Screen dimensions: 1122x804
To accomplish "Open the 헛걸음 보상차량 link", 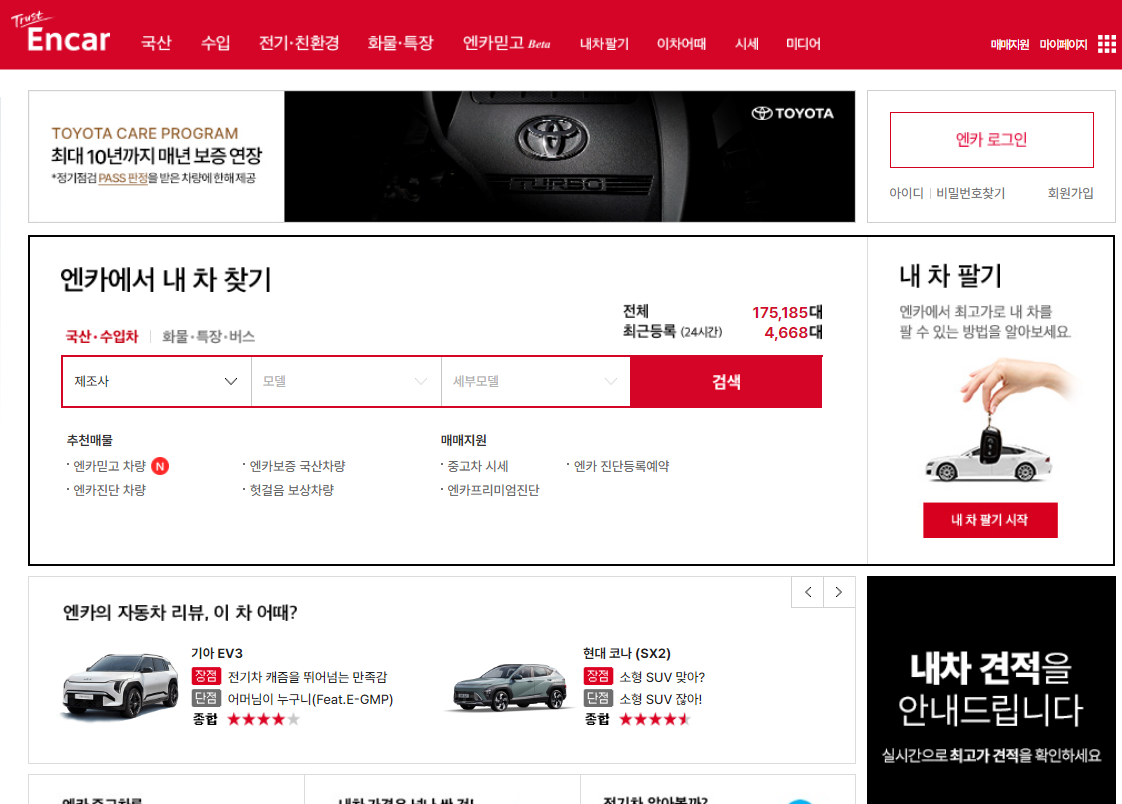I will [x=291, y=490].
